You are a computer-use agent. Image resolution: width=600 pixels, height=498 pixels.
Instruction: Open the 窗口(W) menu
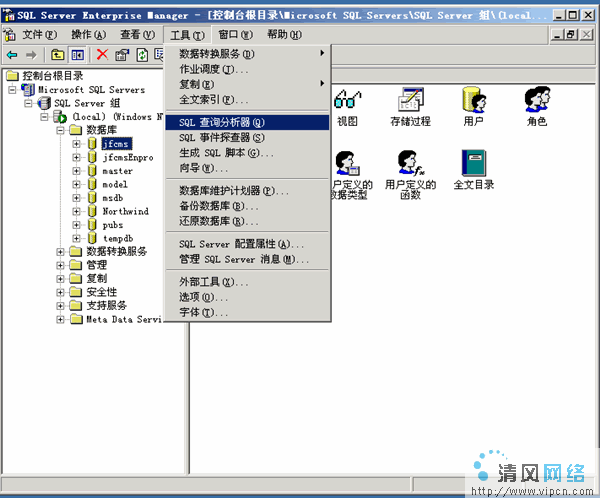[x=235, y=35]
